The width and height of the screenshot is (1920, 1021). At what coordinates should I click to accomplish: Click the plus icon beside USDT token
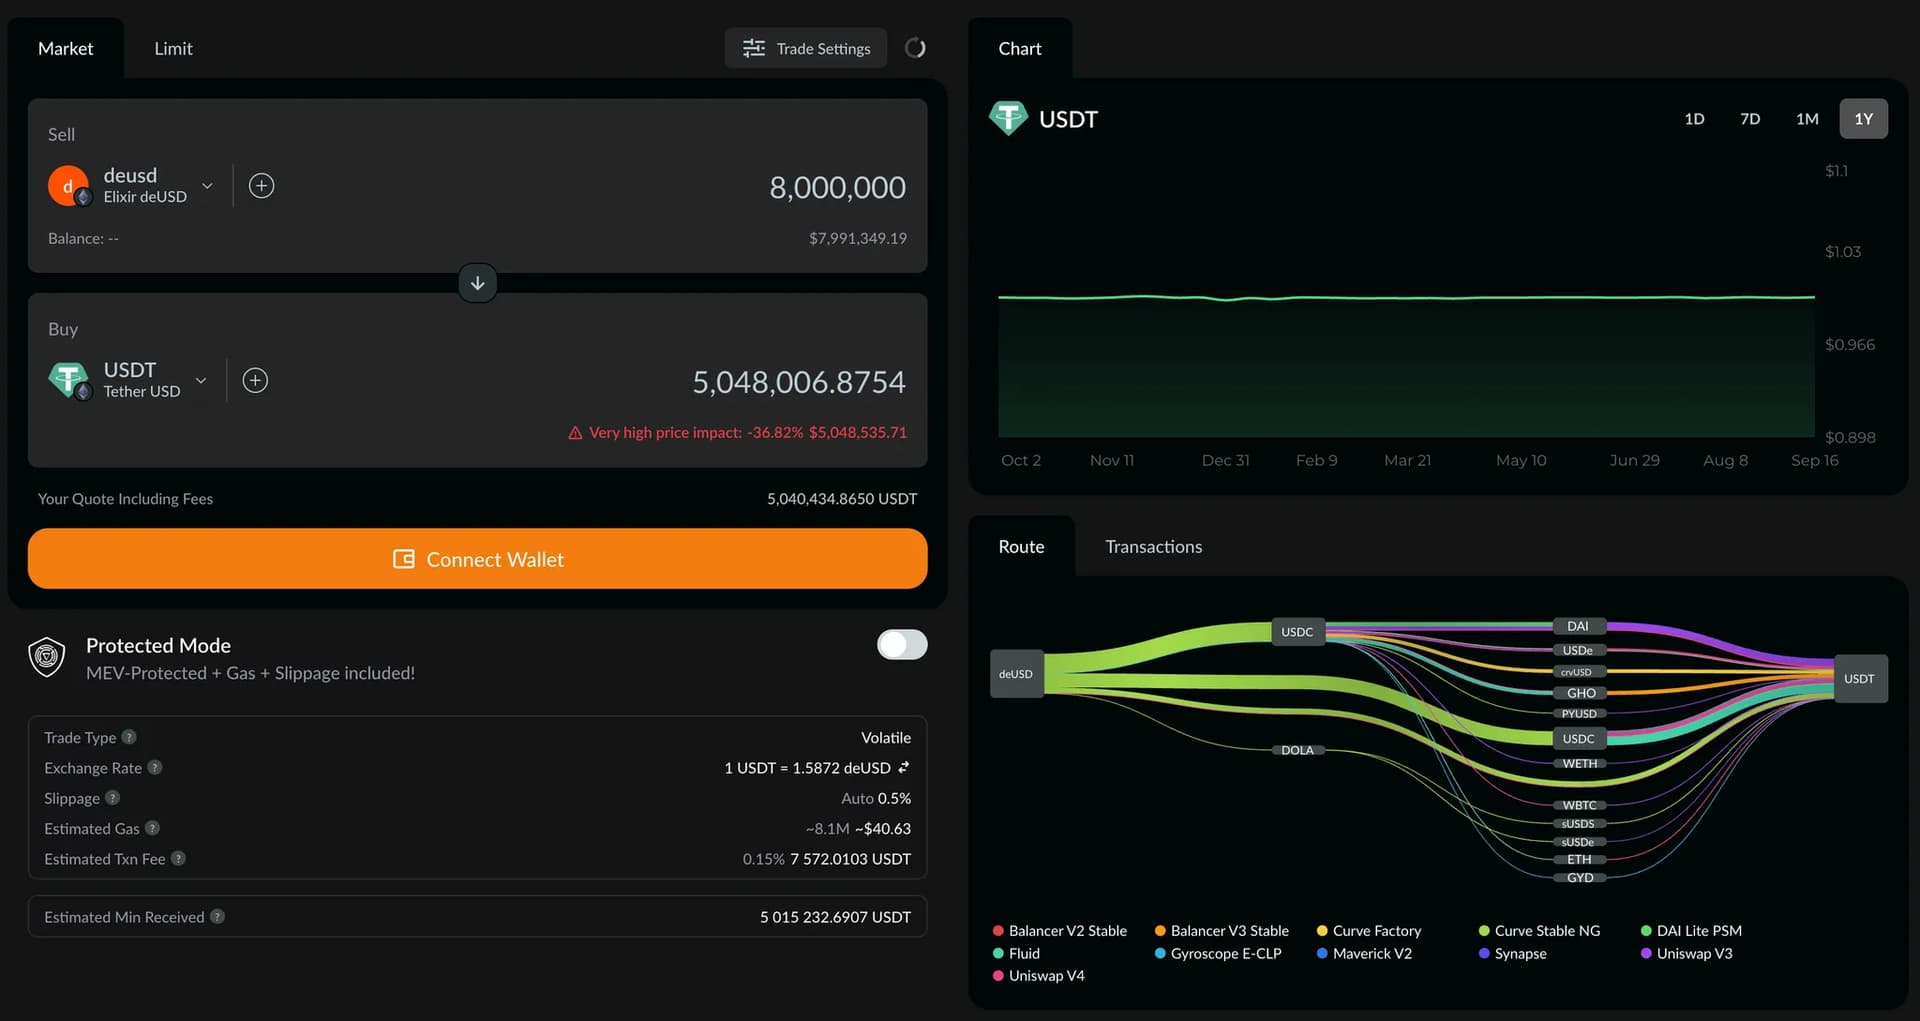point(255,380)
